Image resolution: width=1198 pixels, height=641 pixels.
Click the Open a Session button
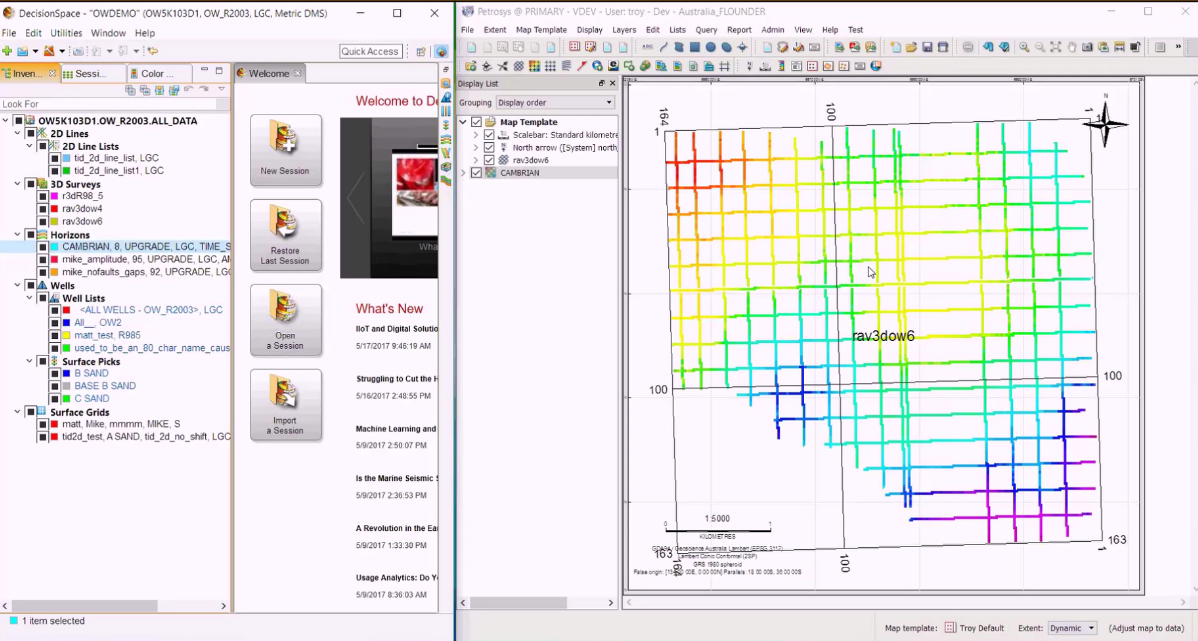[x=286, y=320]
